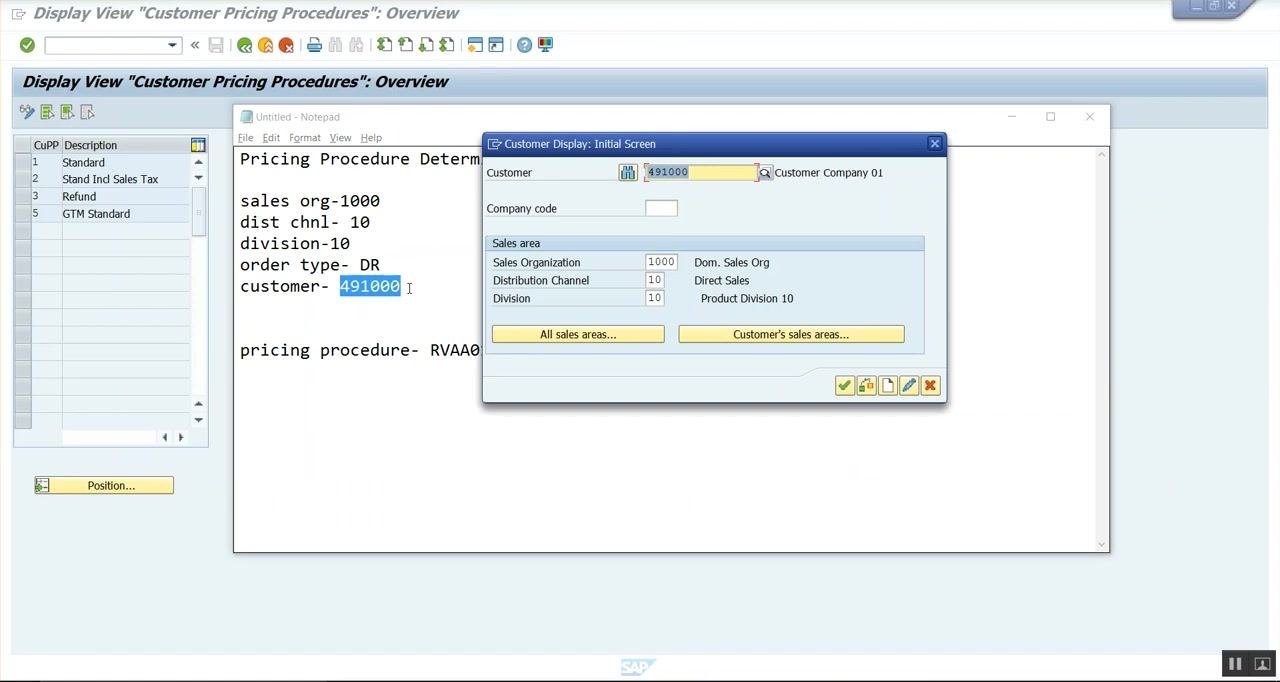Click the green Back icon
This screenshot has width=1280, height=682.
[x=244, y=45]
